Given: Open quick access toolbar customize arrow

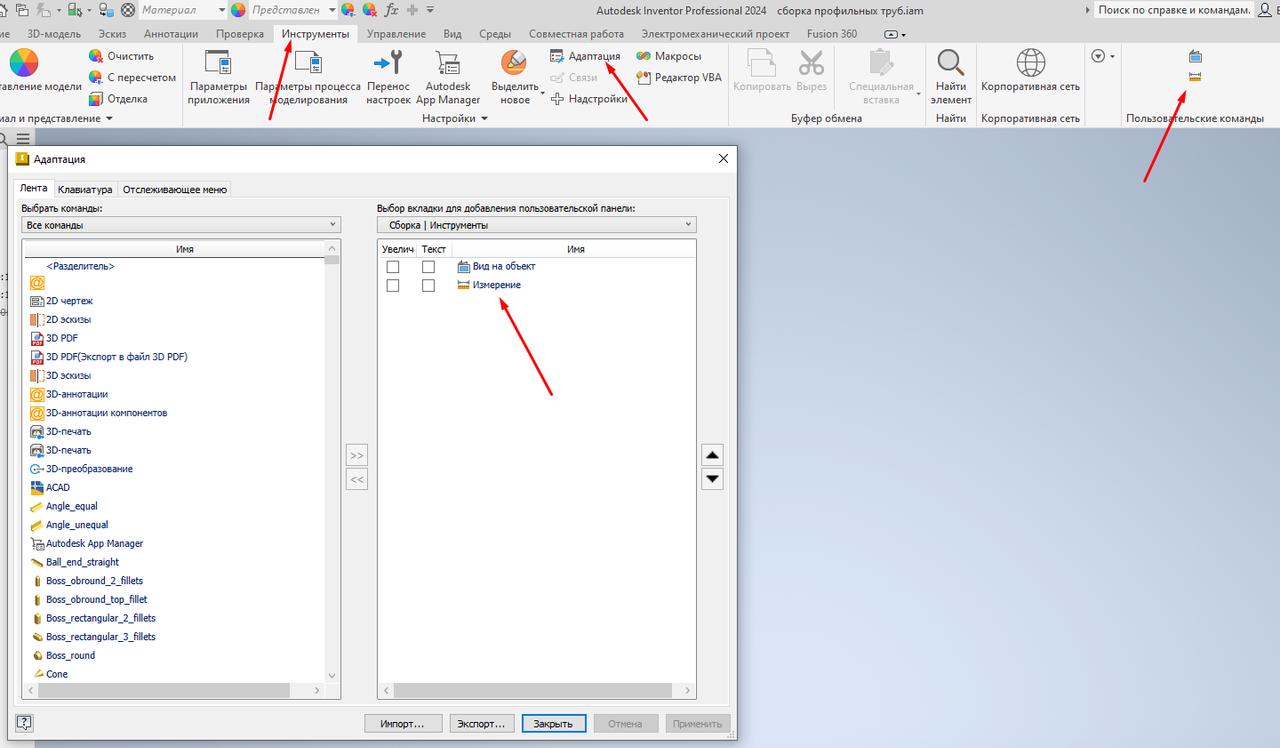Looking at the screenshot, I should 430,10.
